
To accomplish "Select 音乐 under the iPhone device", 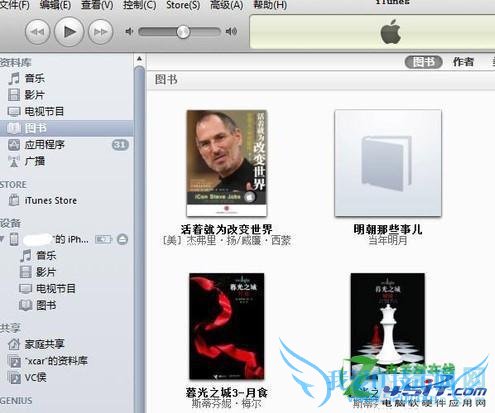I will [x=67, y=256].
